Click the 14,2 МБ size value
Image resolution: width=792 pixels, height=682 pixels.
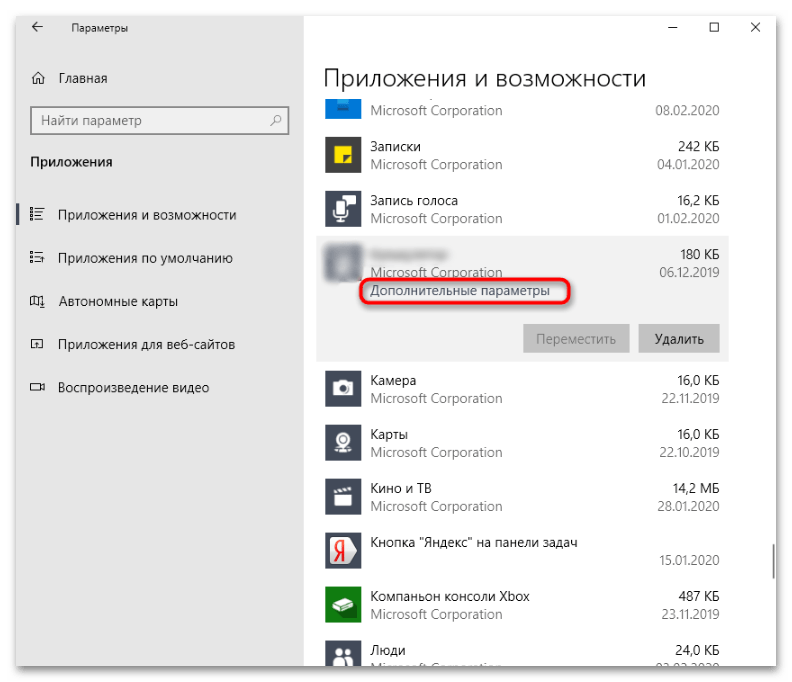pos(696,489)
